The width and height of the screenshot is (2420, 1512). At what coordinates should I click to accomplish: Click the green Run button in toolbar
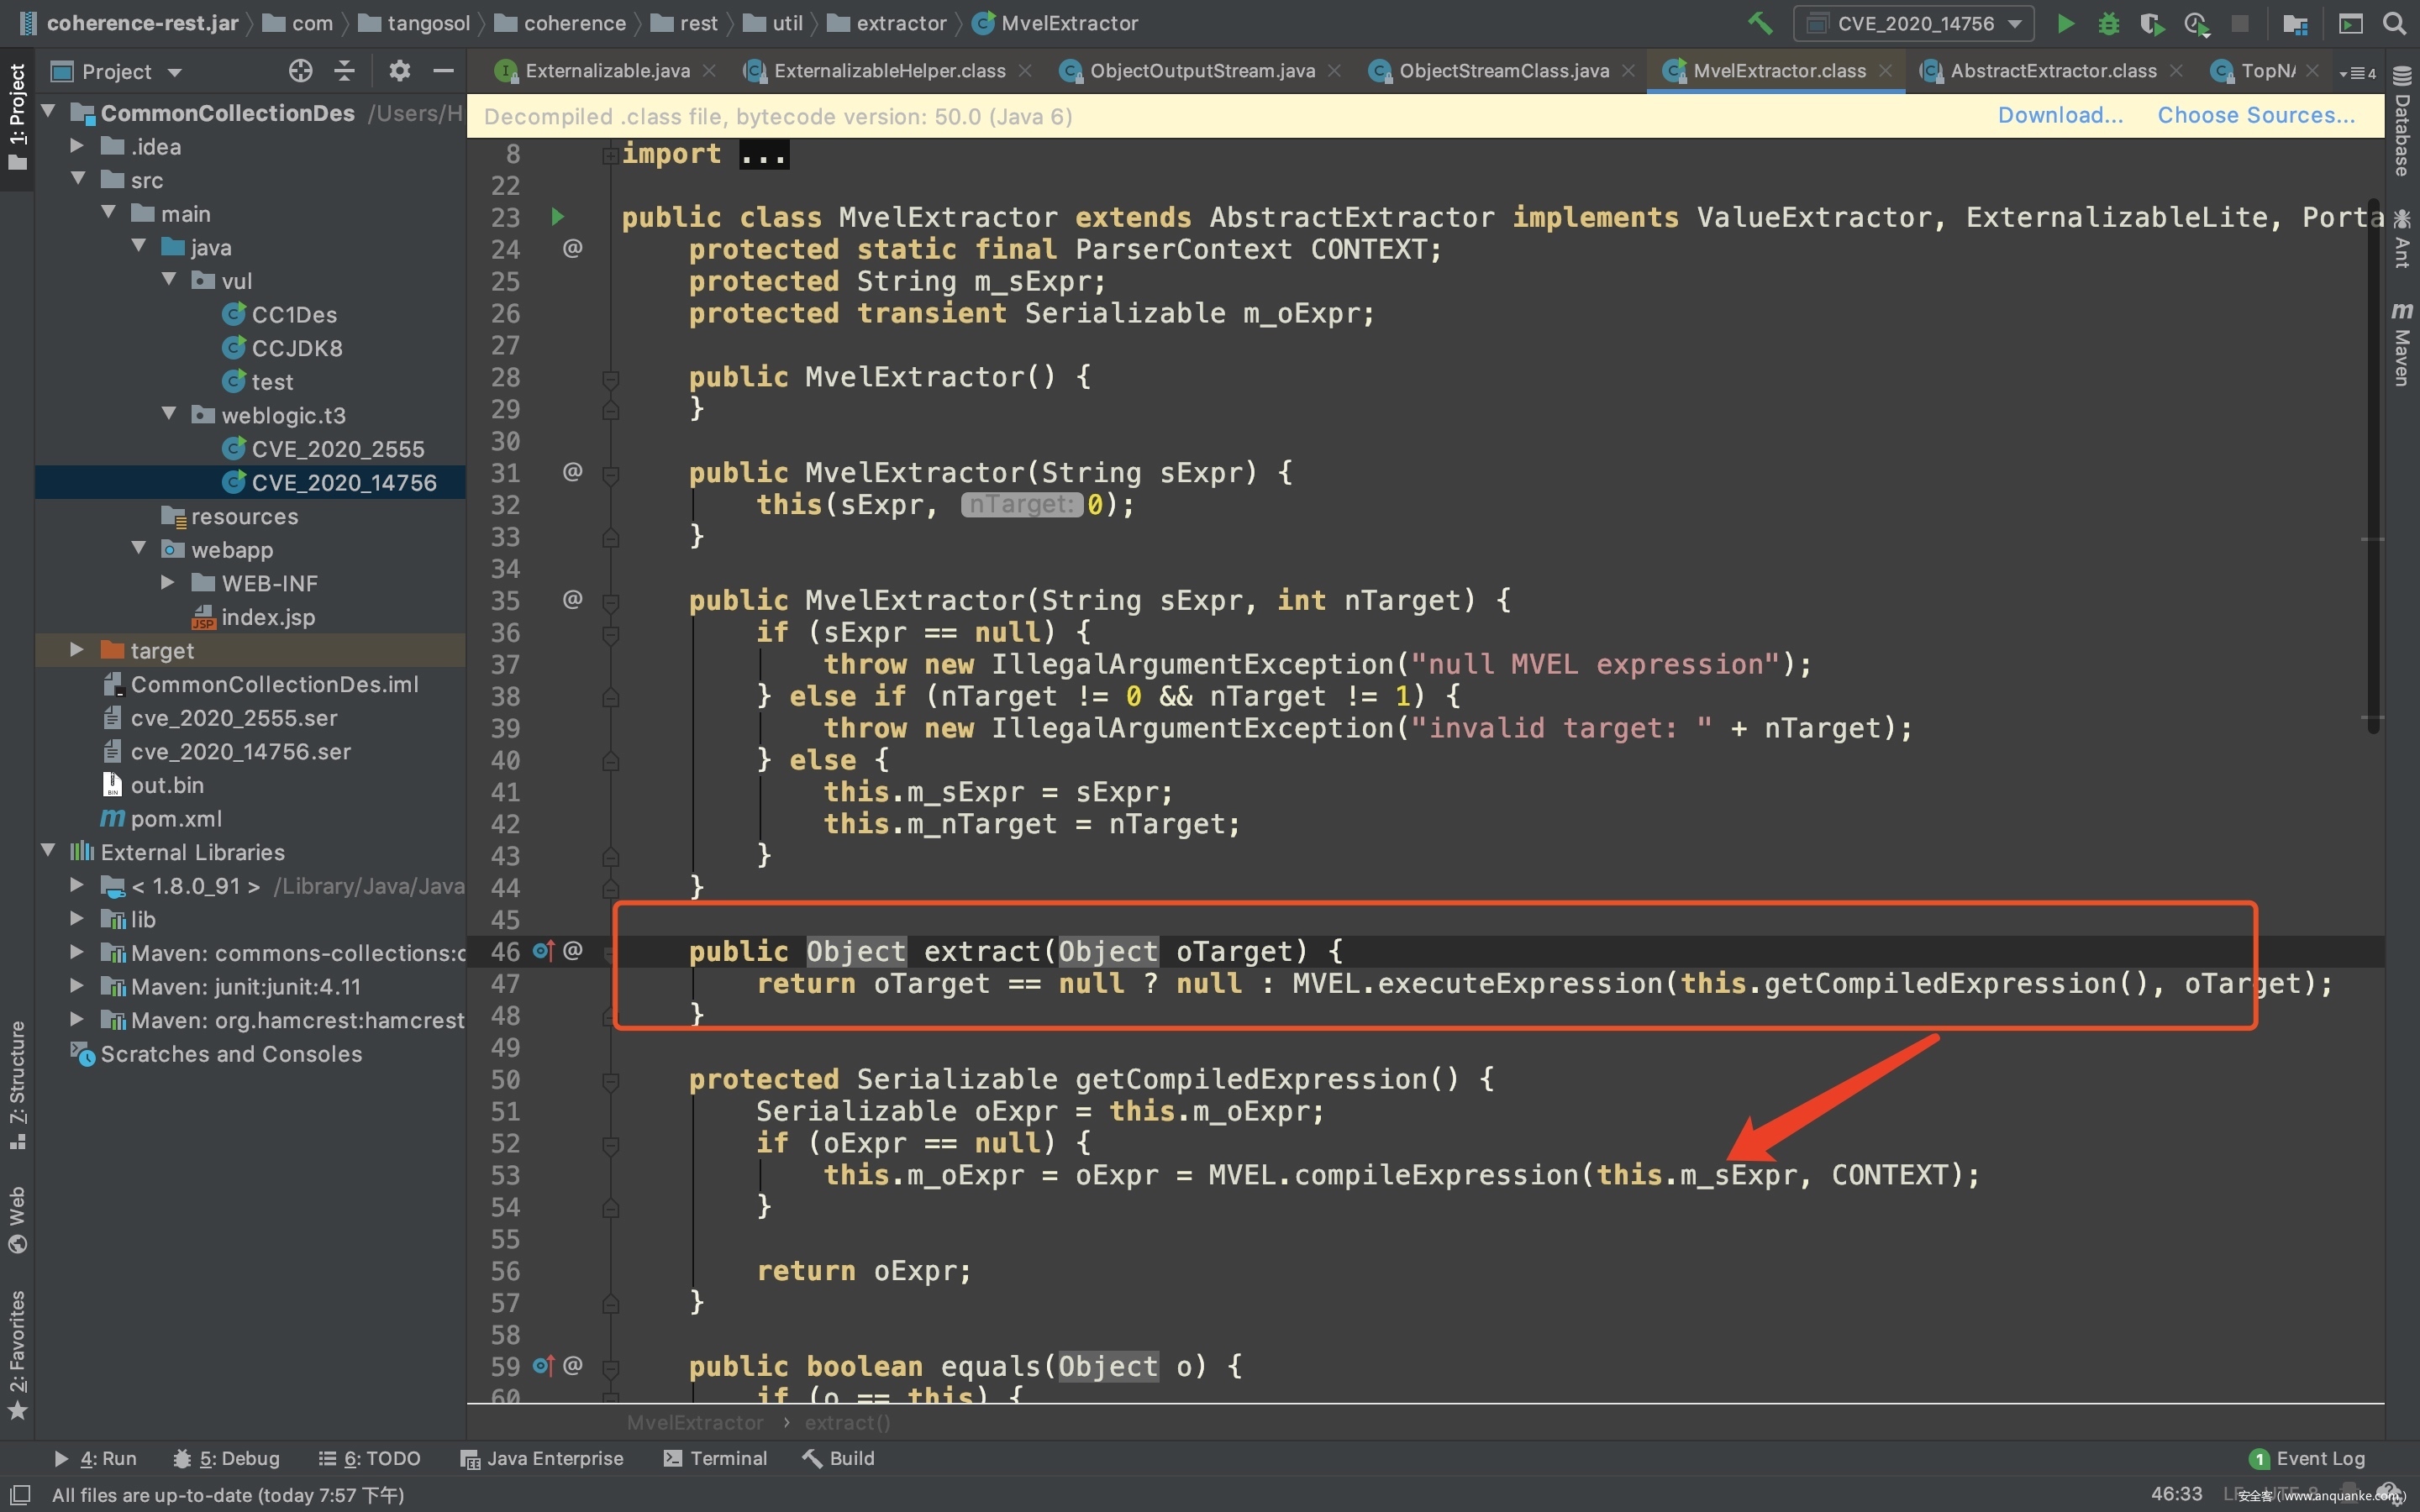click(2065, 23)
